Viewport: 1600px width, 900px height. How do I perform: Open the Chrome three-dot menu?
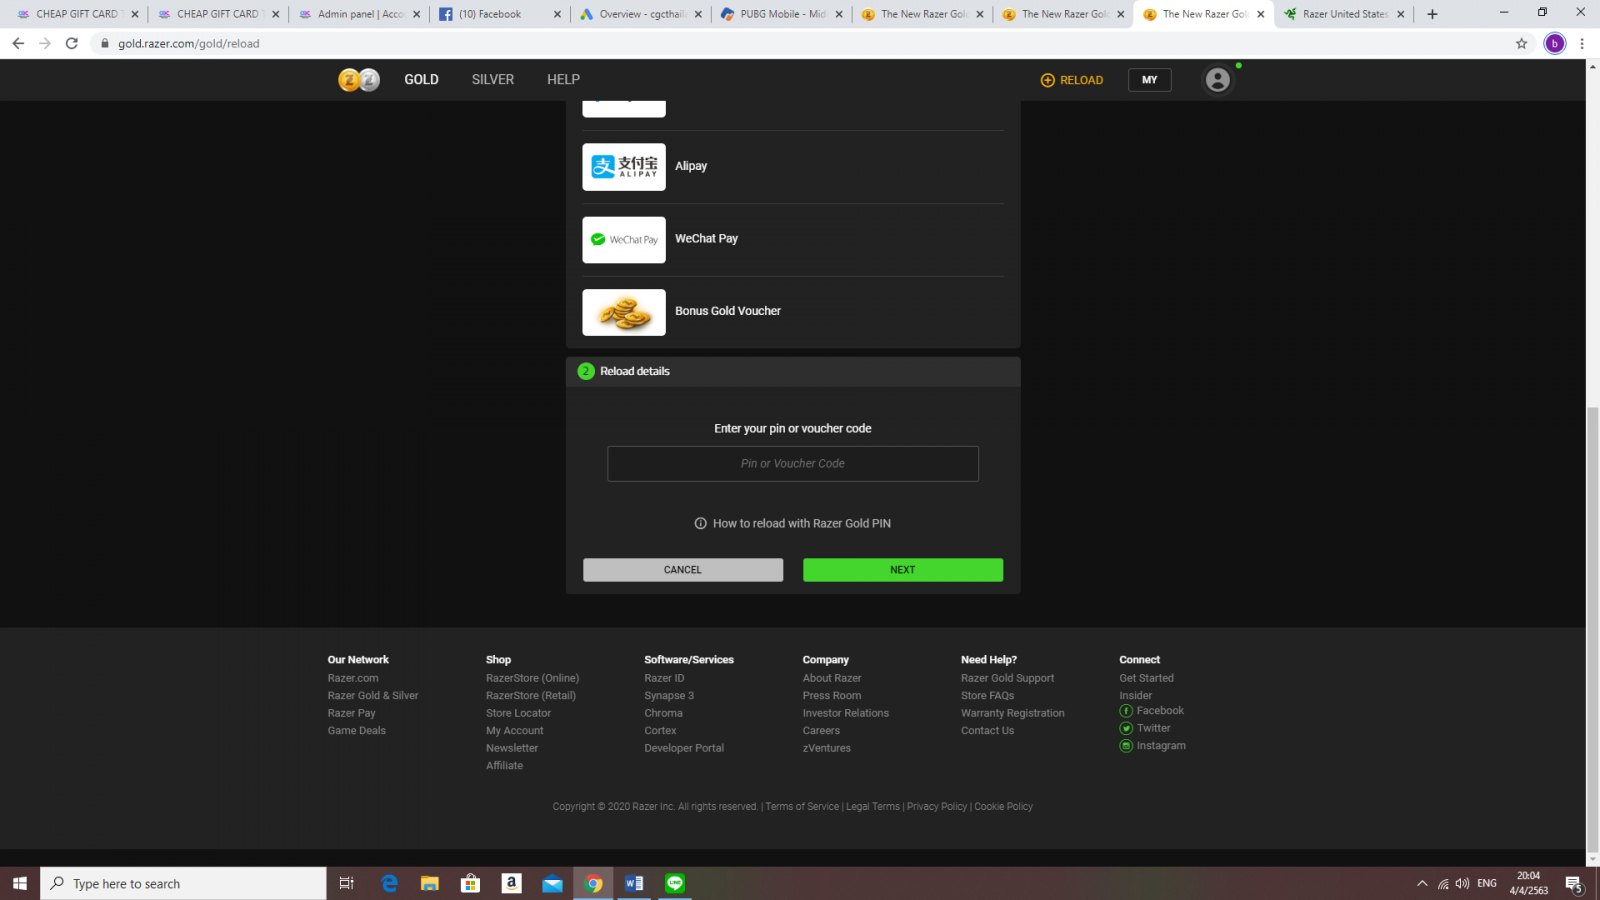(x=1582, y=43)
